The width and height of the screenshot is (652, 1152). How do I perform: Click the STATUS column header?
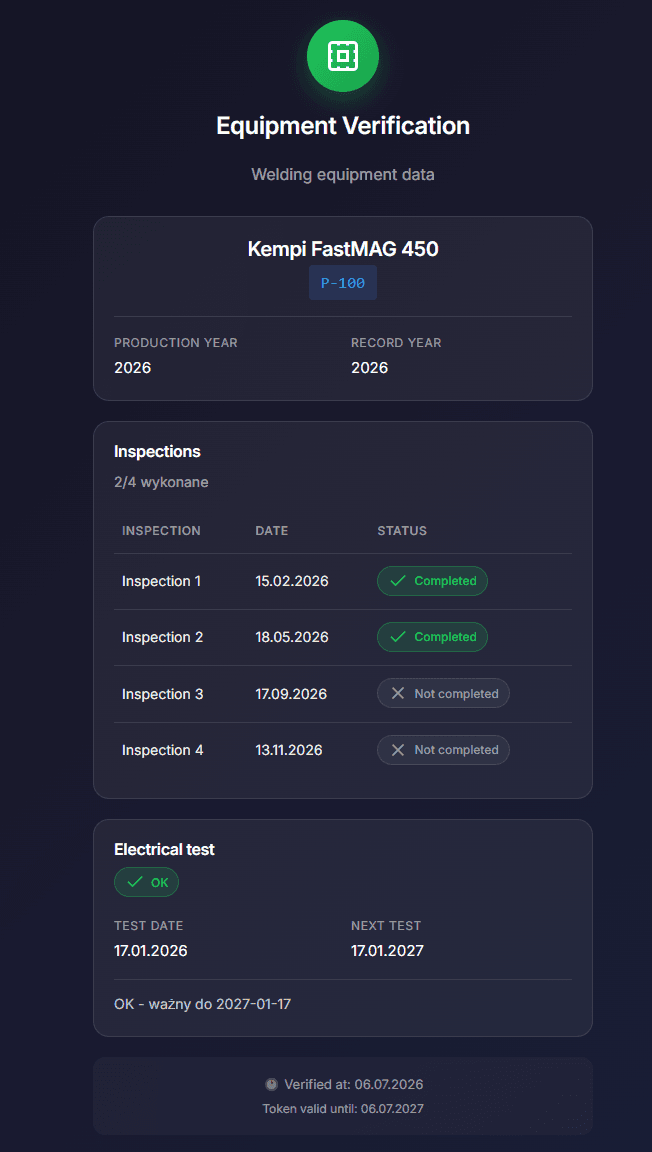coord(402,530)
